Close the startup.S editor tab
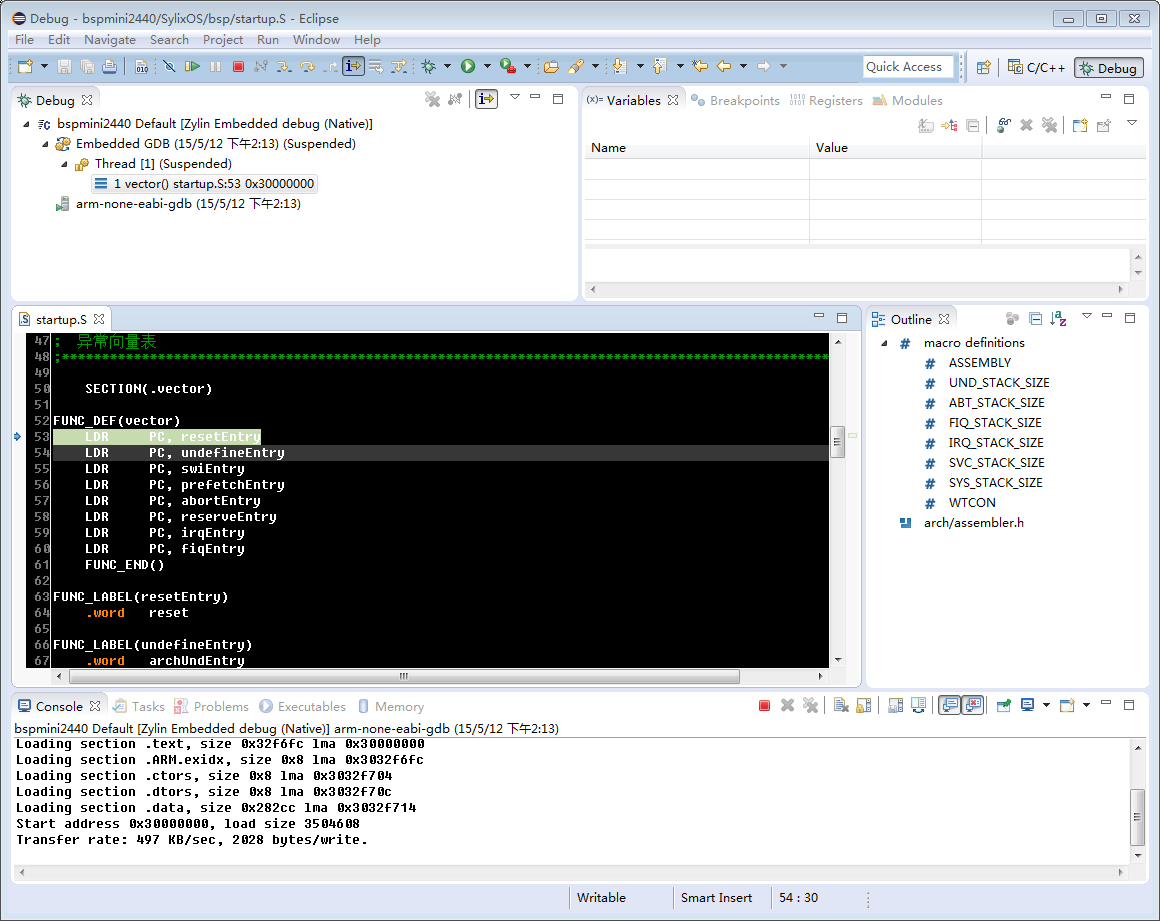This screenshot has height=921, width=1160. click(x=99, y=319)
